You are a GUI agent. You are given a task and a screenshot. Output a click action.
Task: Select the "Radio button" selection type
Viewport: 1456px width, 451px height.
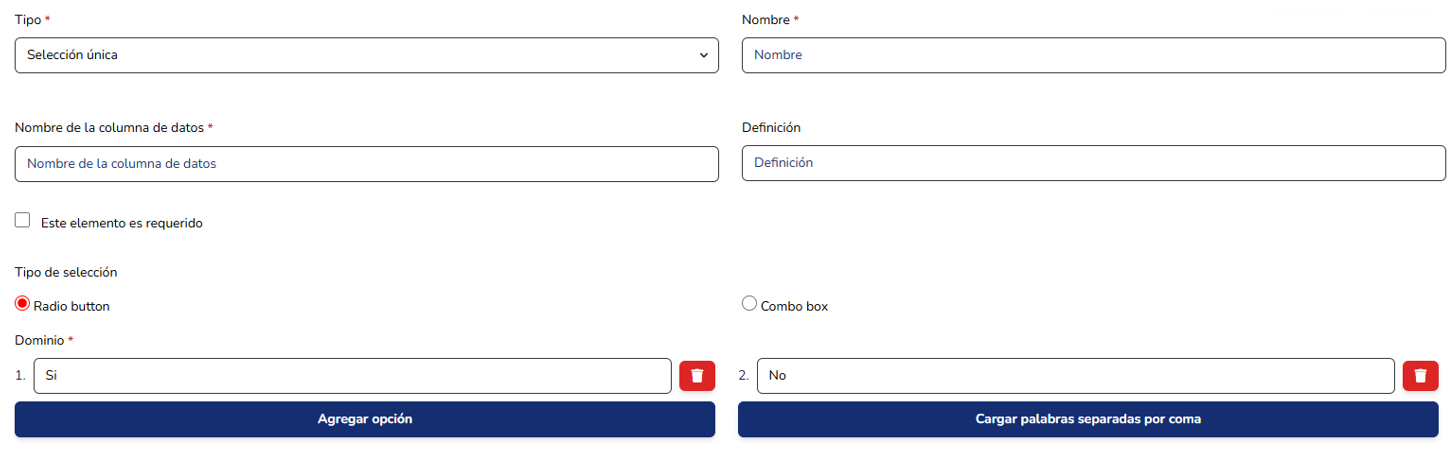click(x=23, y=304)
